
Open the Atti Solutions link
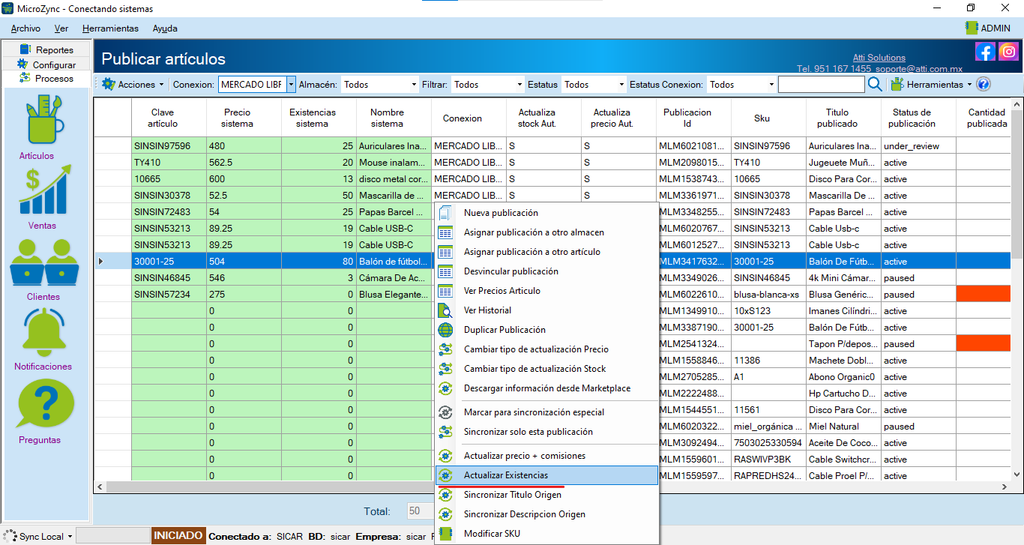879,57
